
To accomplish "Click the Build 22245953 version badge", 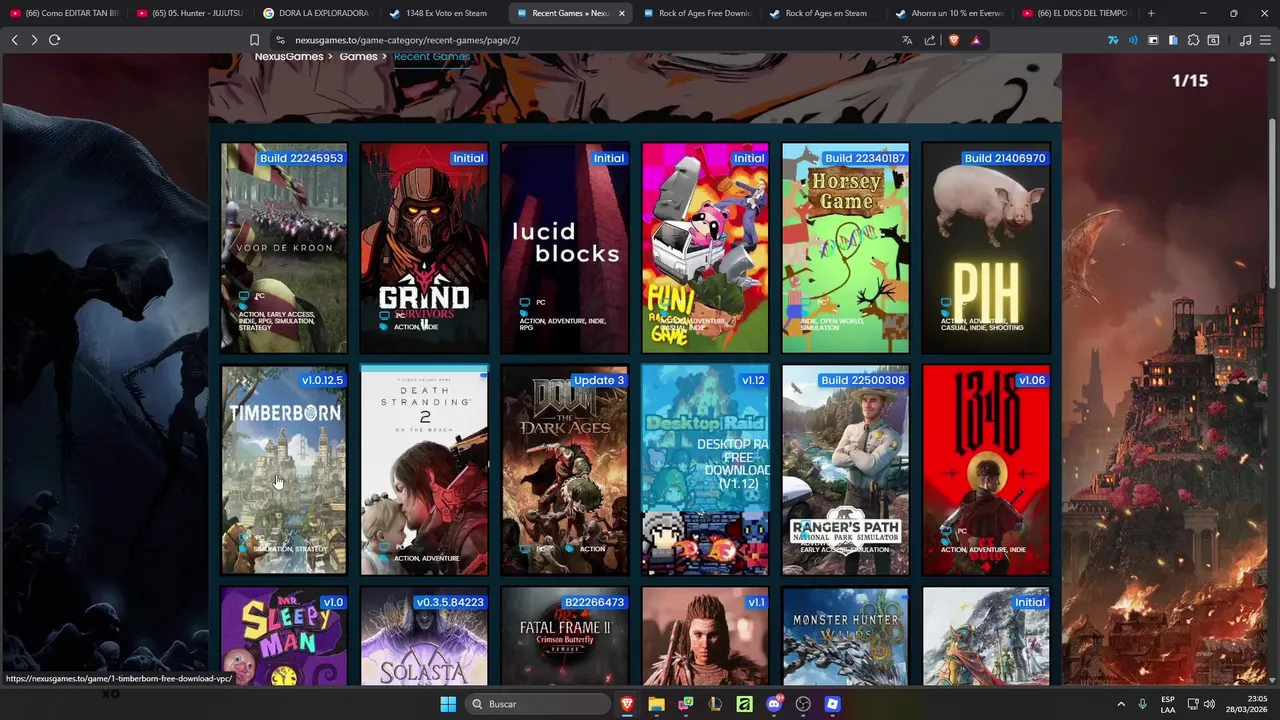I will 301,158.
